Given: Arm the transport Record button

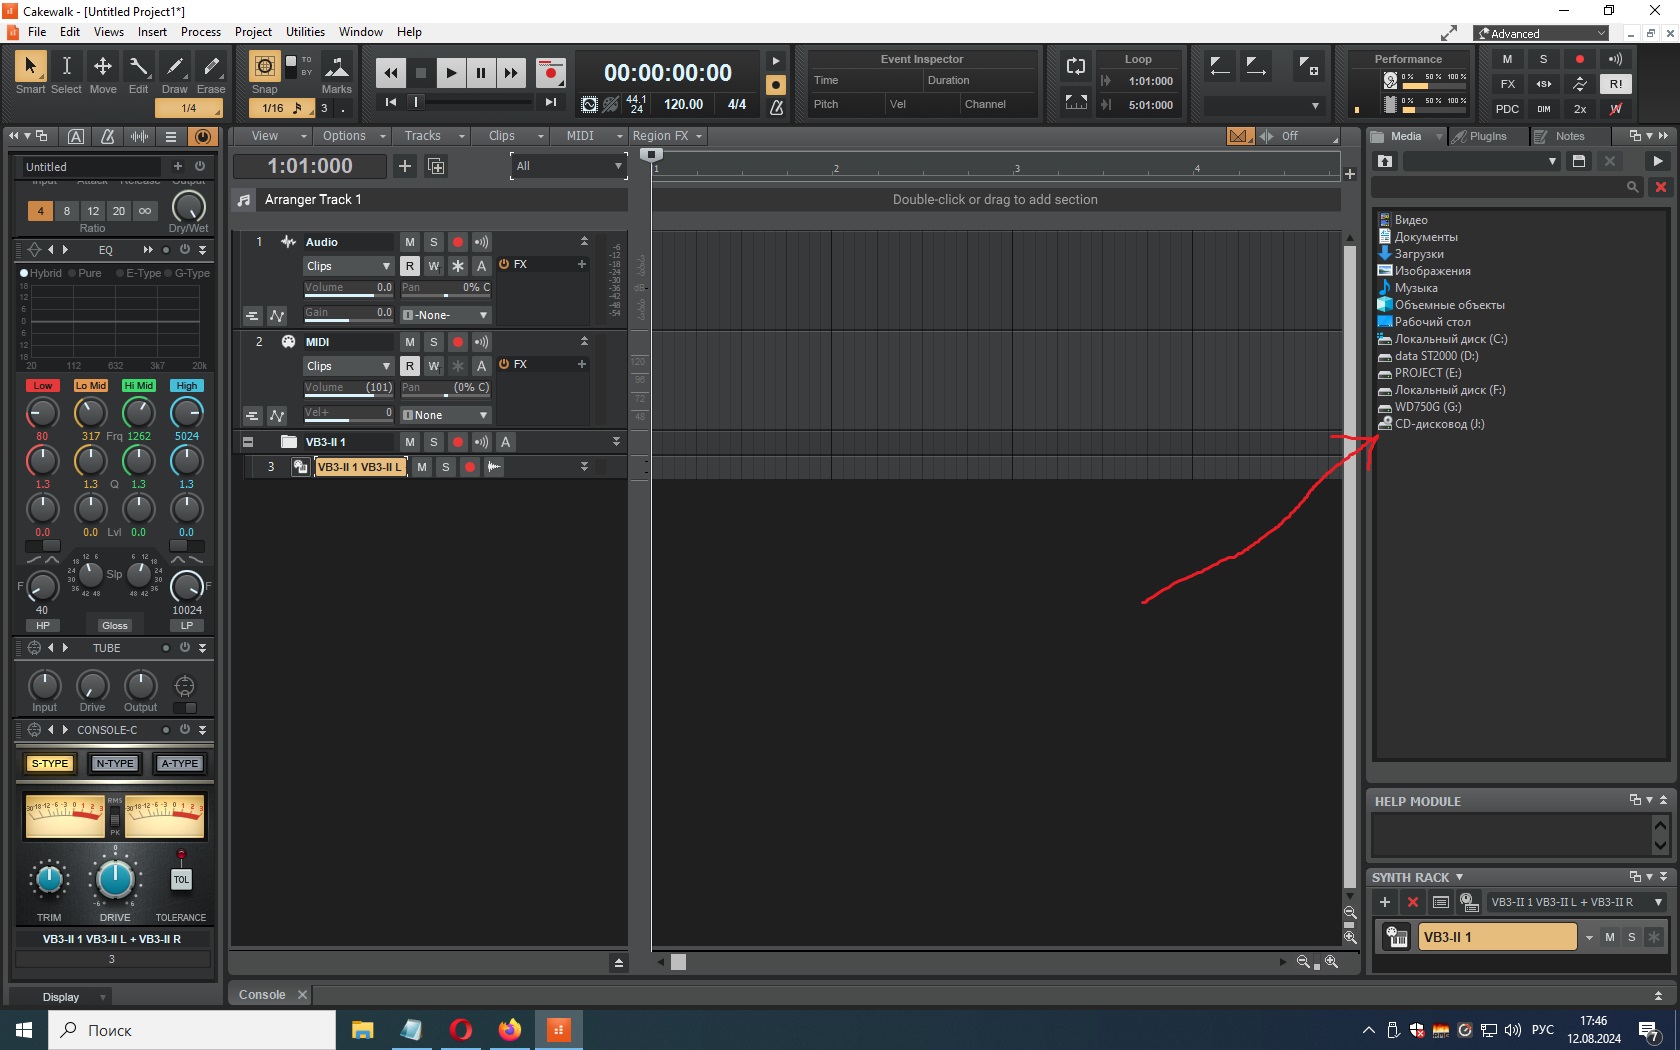Looking at the screenshot, I should [x=550, y=72].
